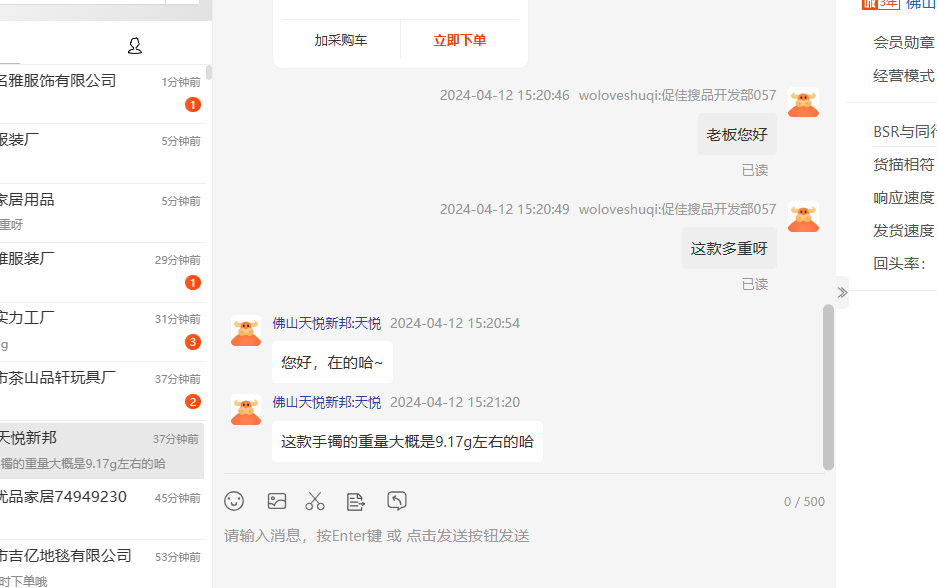Image resolution: width=937 pixels, height=588 pixels.
Task: Click 立即下单 on product card
Action: [x=459, y=40]
